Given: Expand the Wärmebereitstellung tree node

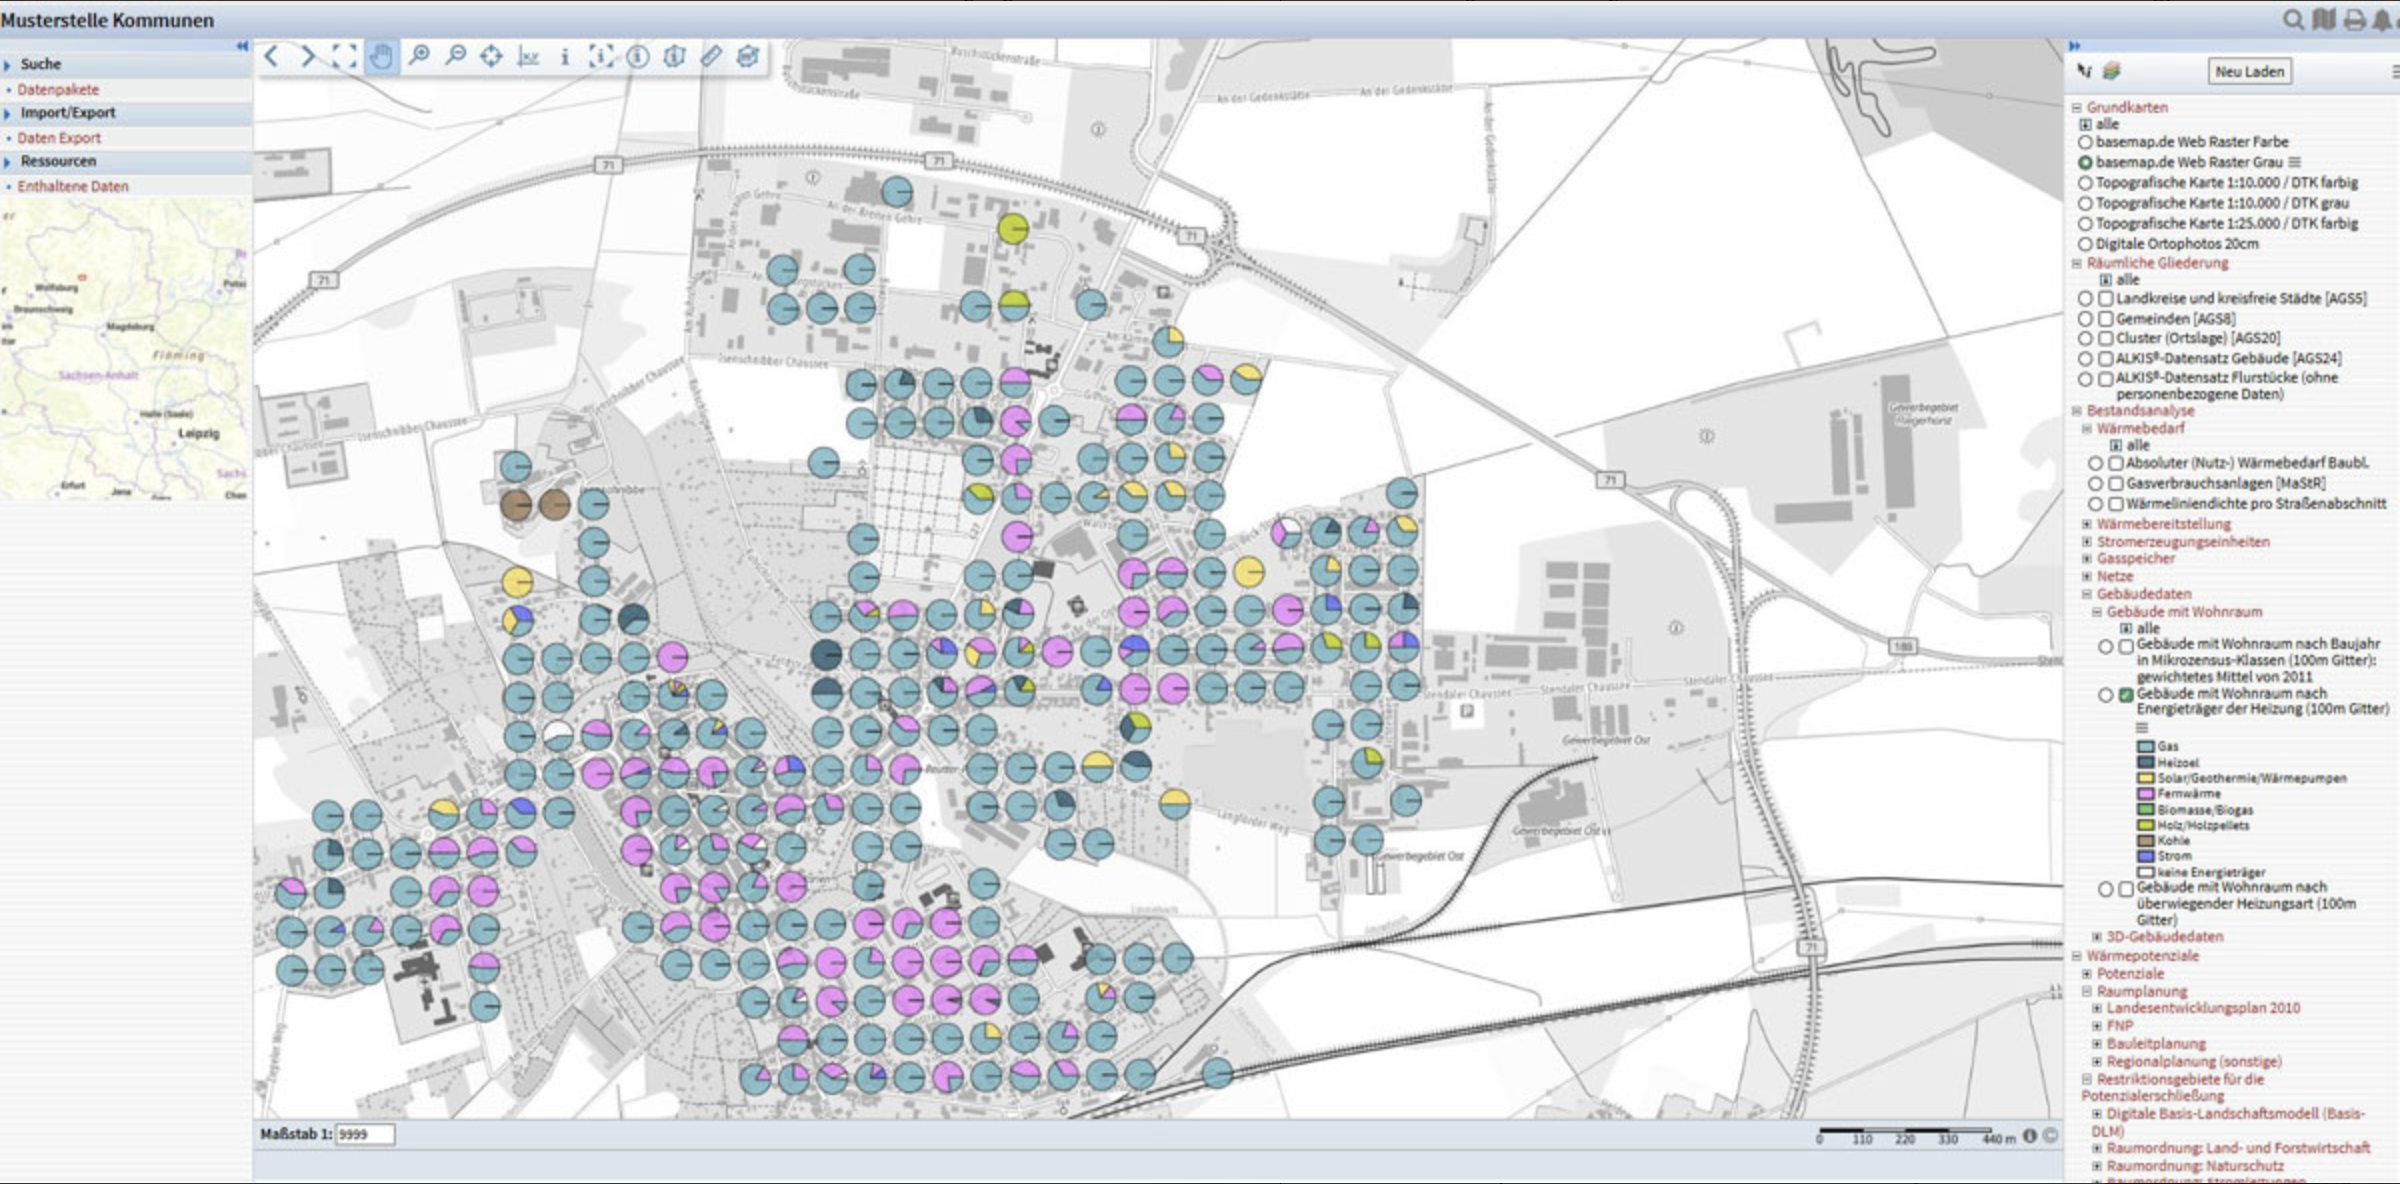Looking at the screenshot, I should pos(2087,524).
